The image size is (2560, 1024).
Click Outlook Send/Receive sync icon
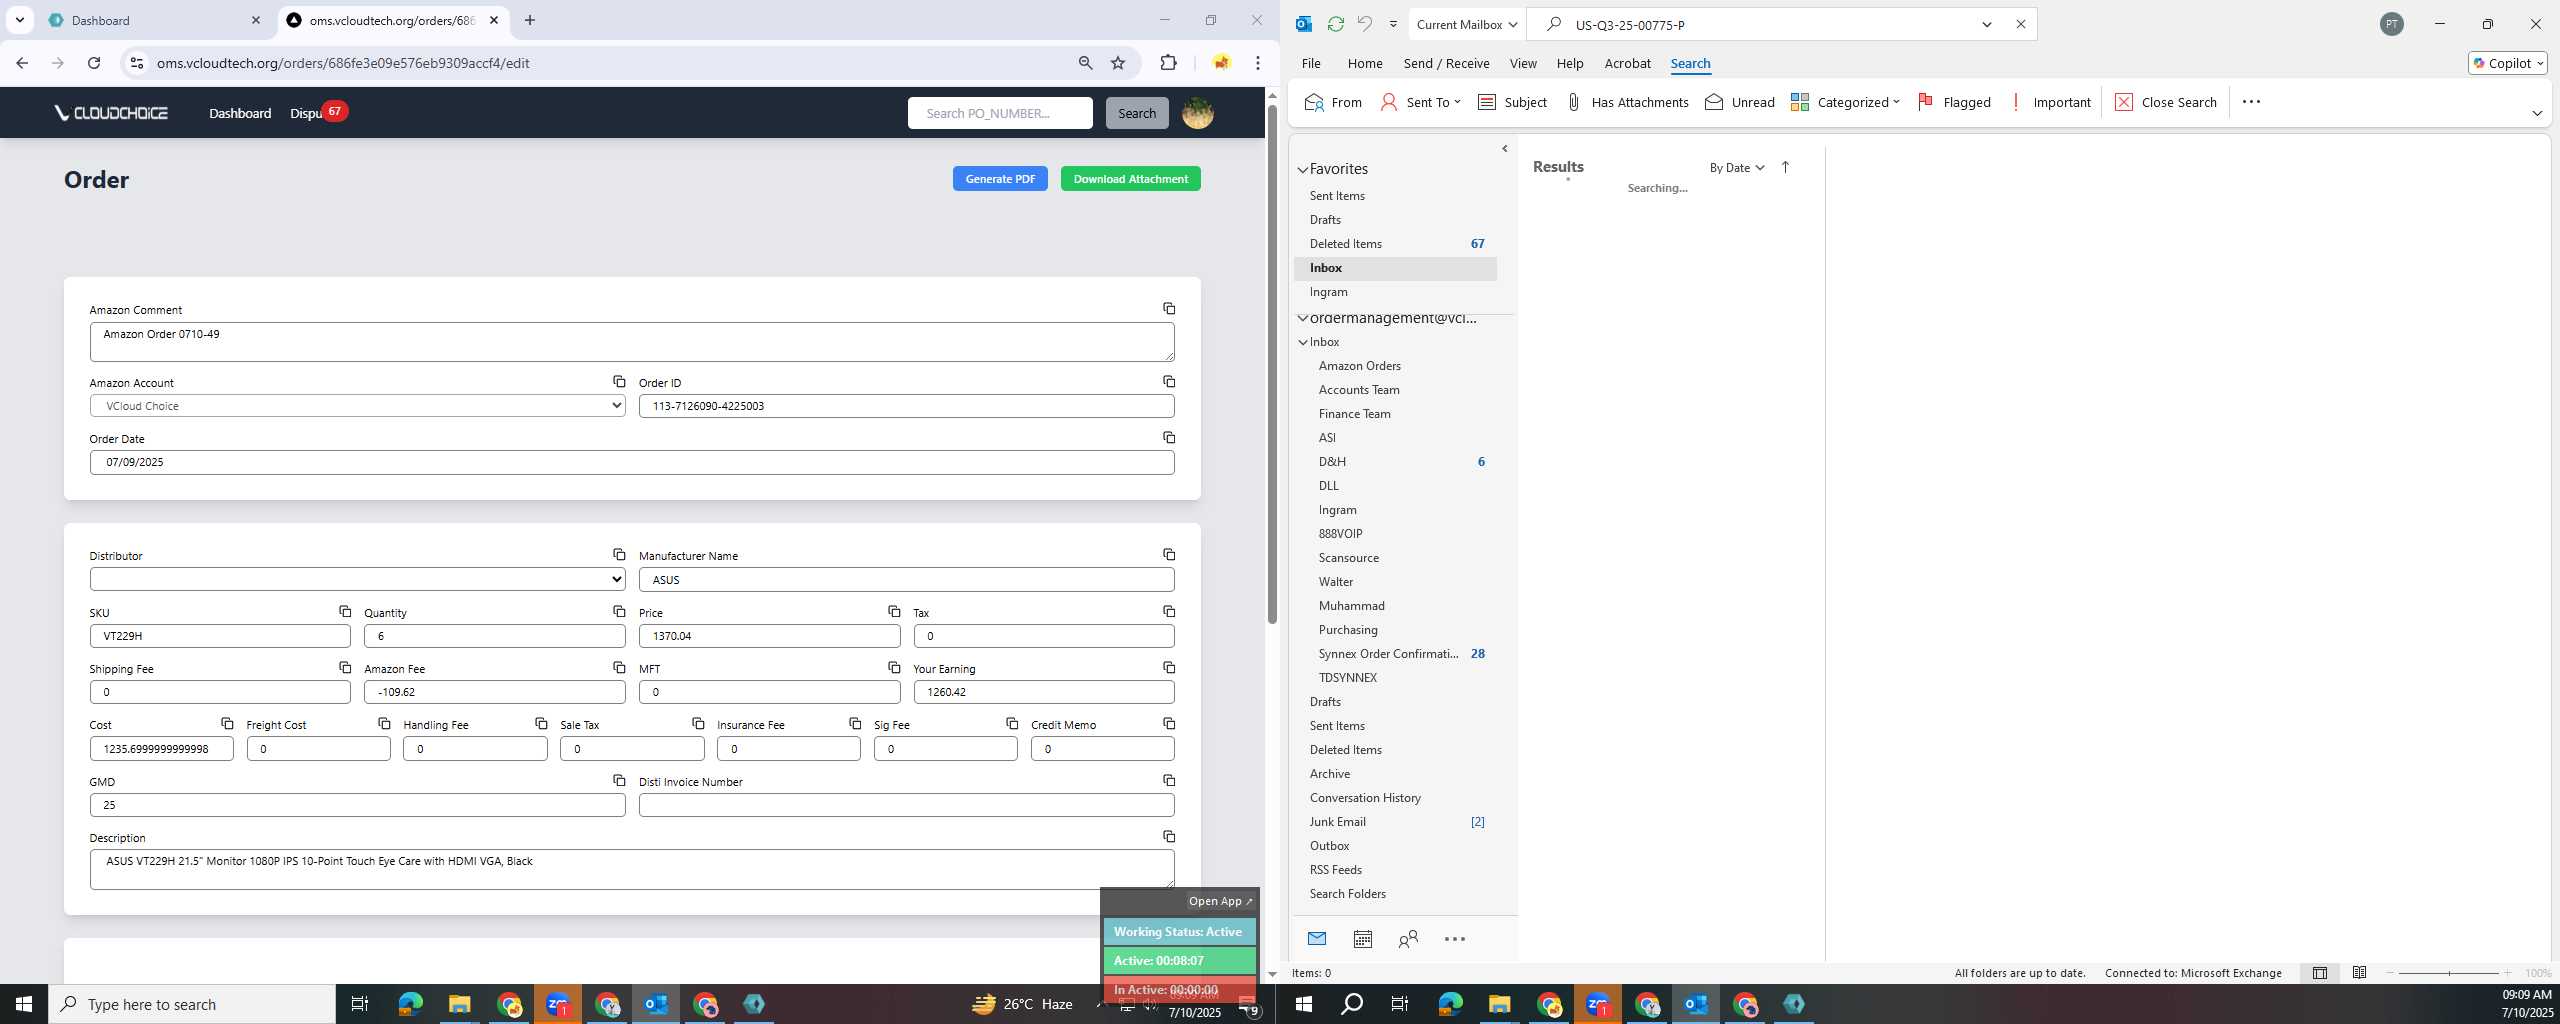1335,24
